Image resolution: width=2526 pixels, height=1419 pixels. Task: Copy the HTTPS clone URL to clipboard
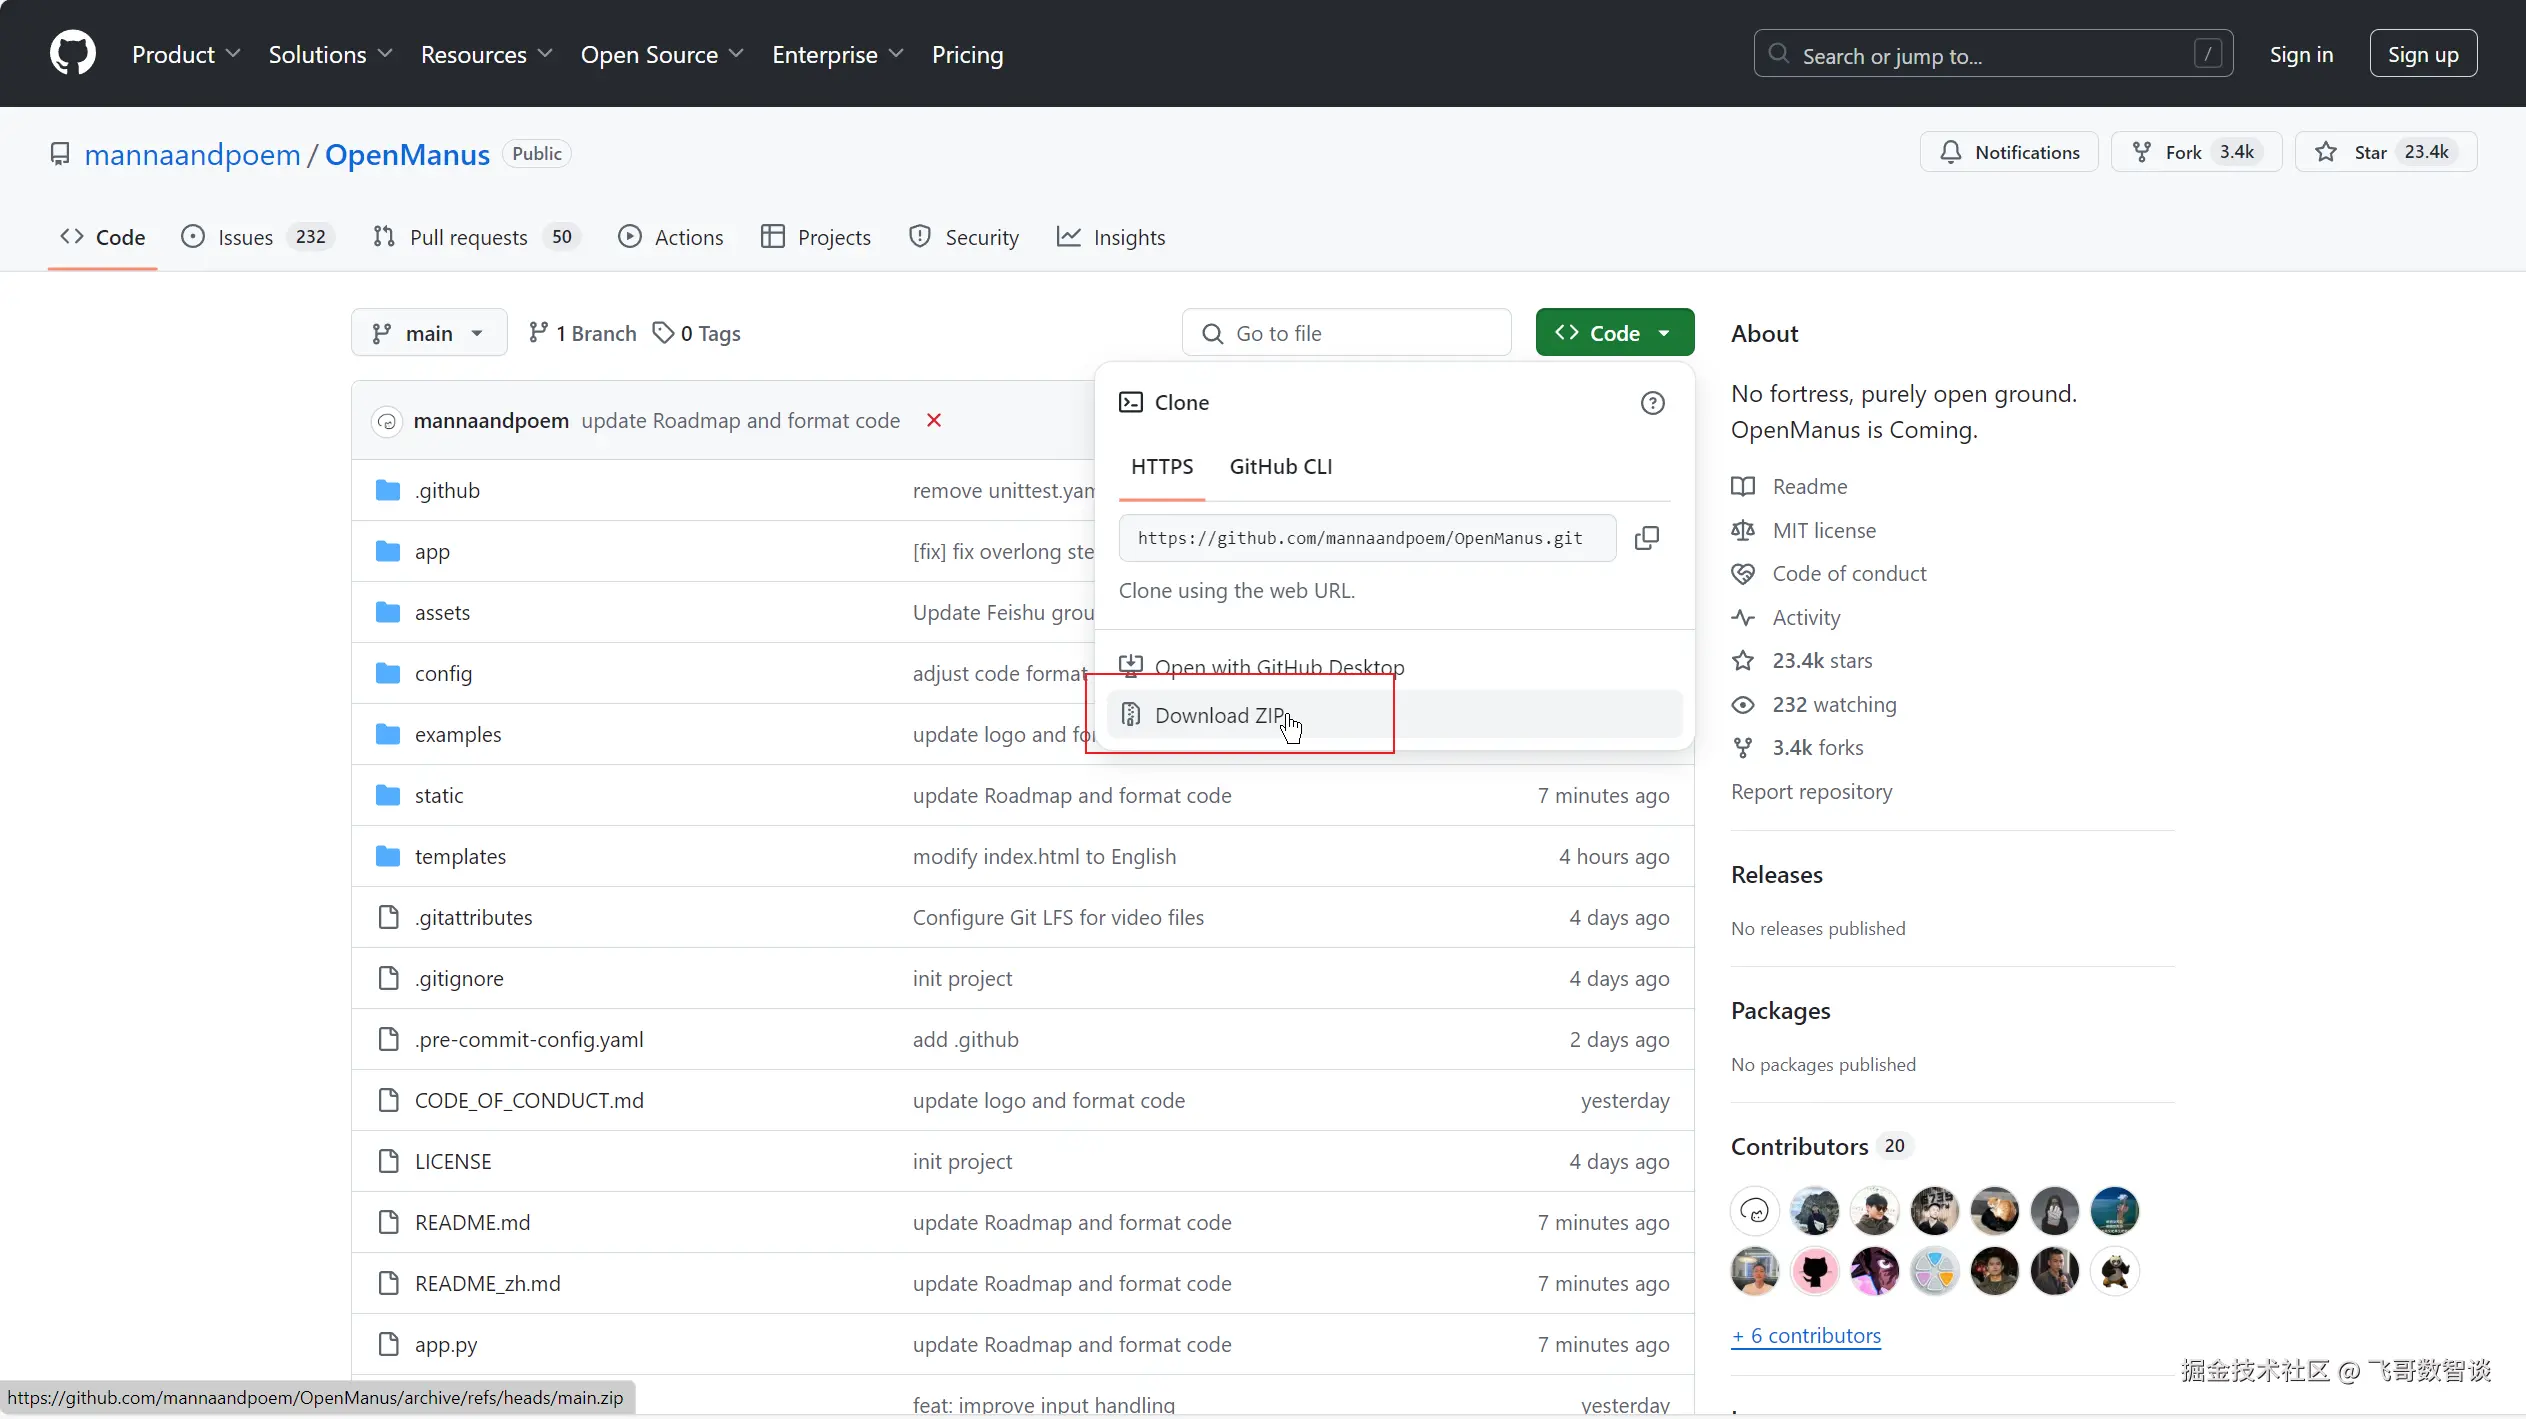pos(1646,538)
